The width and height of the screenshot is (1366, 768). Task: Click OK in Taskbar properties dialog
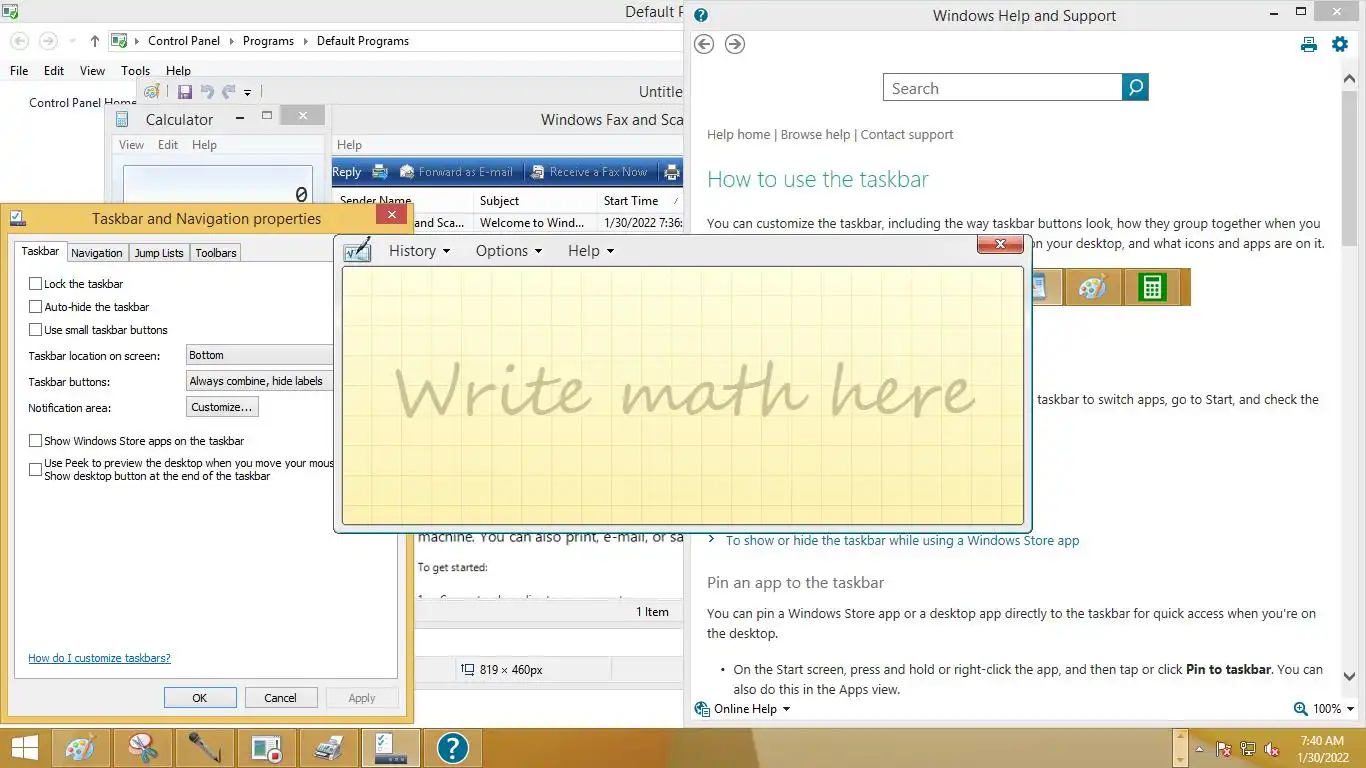click(200, 698)
